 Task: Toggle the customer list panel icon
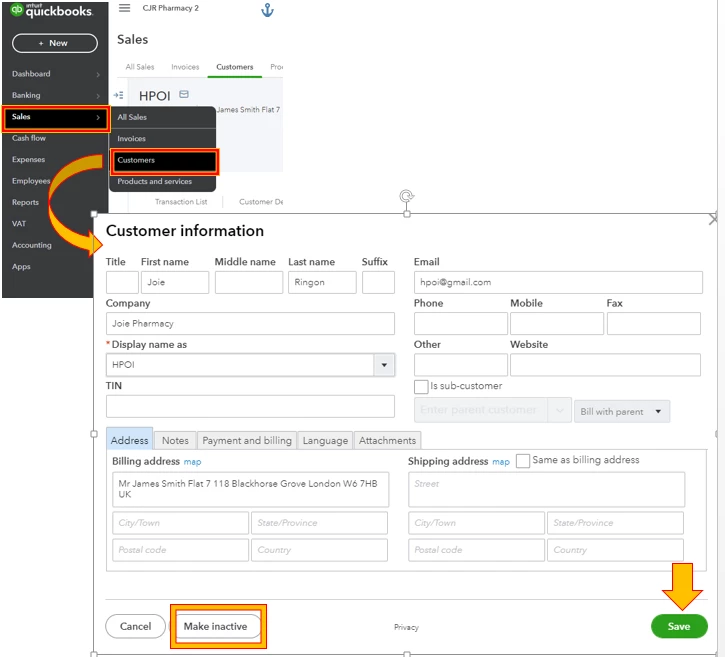[118, 95]
